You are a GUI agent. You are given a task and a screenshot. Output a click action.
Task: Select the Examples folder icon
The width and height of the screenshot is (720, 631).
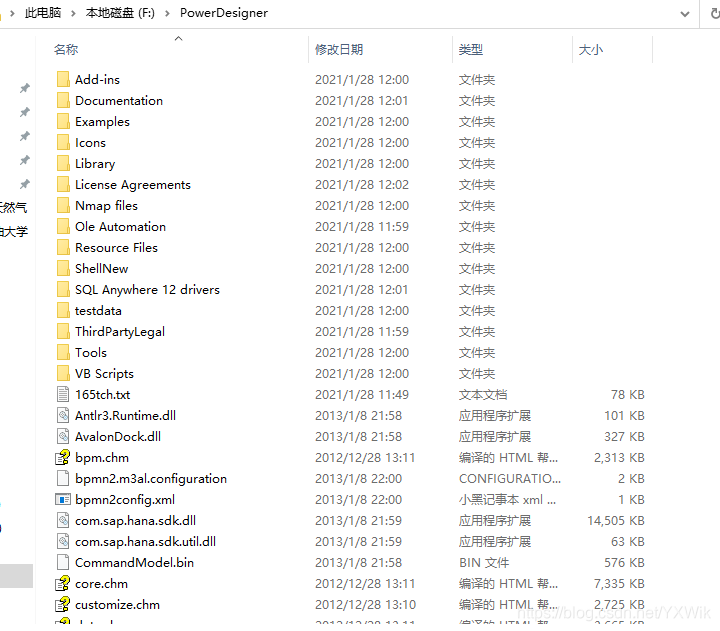click(x=63, y=122)
